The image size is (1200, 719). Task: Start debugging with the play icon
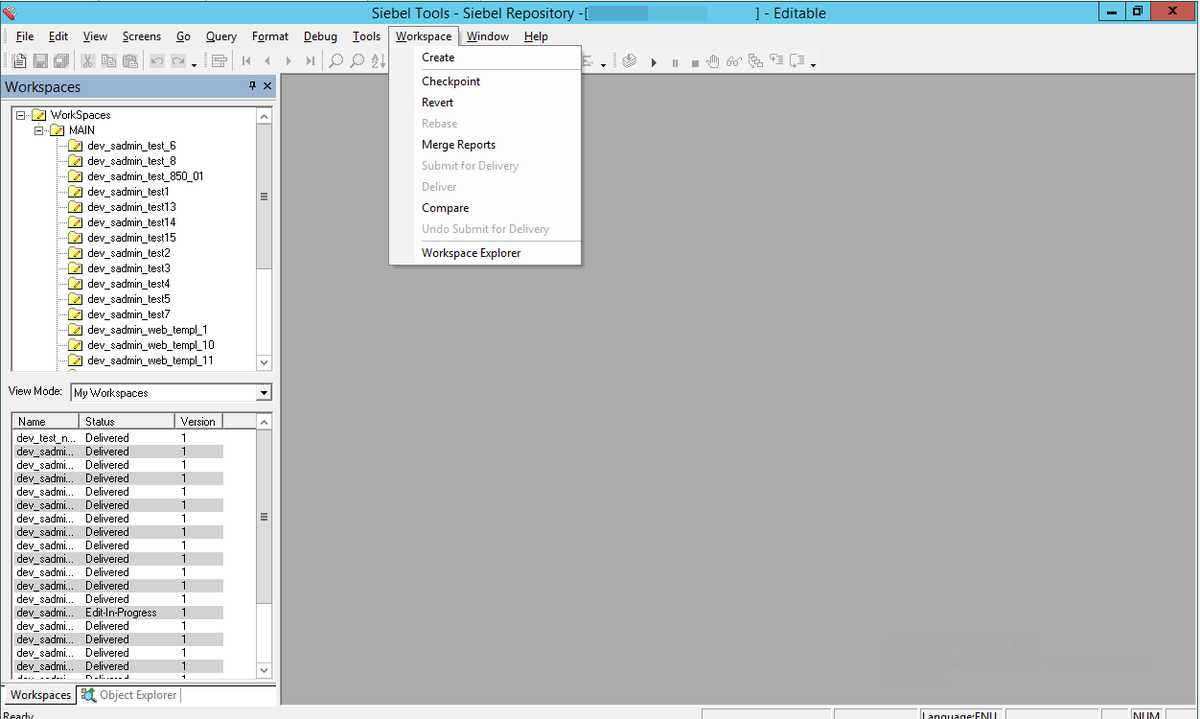(654, 63)
